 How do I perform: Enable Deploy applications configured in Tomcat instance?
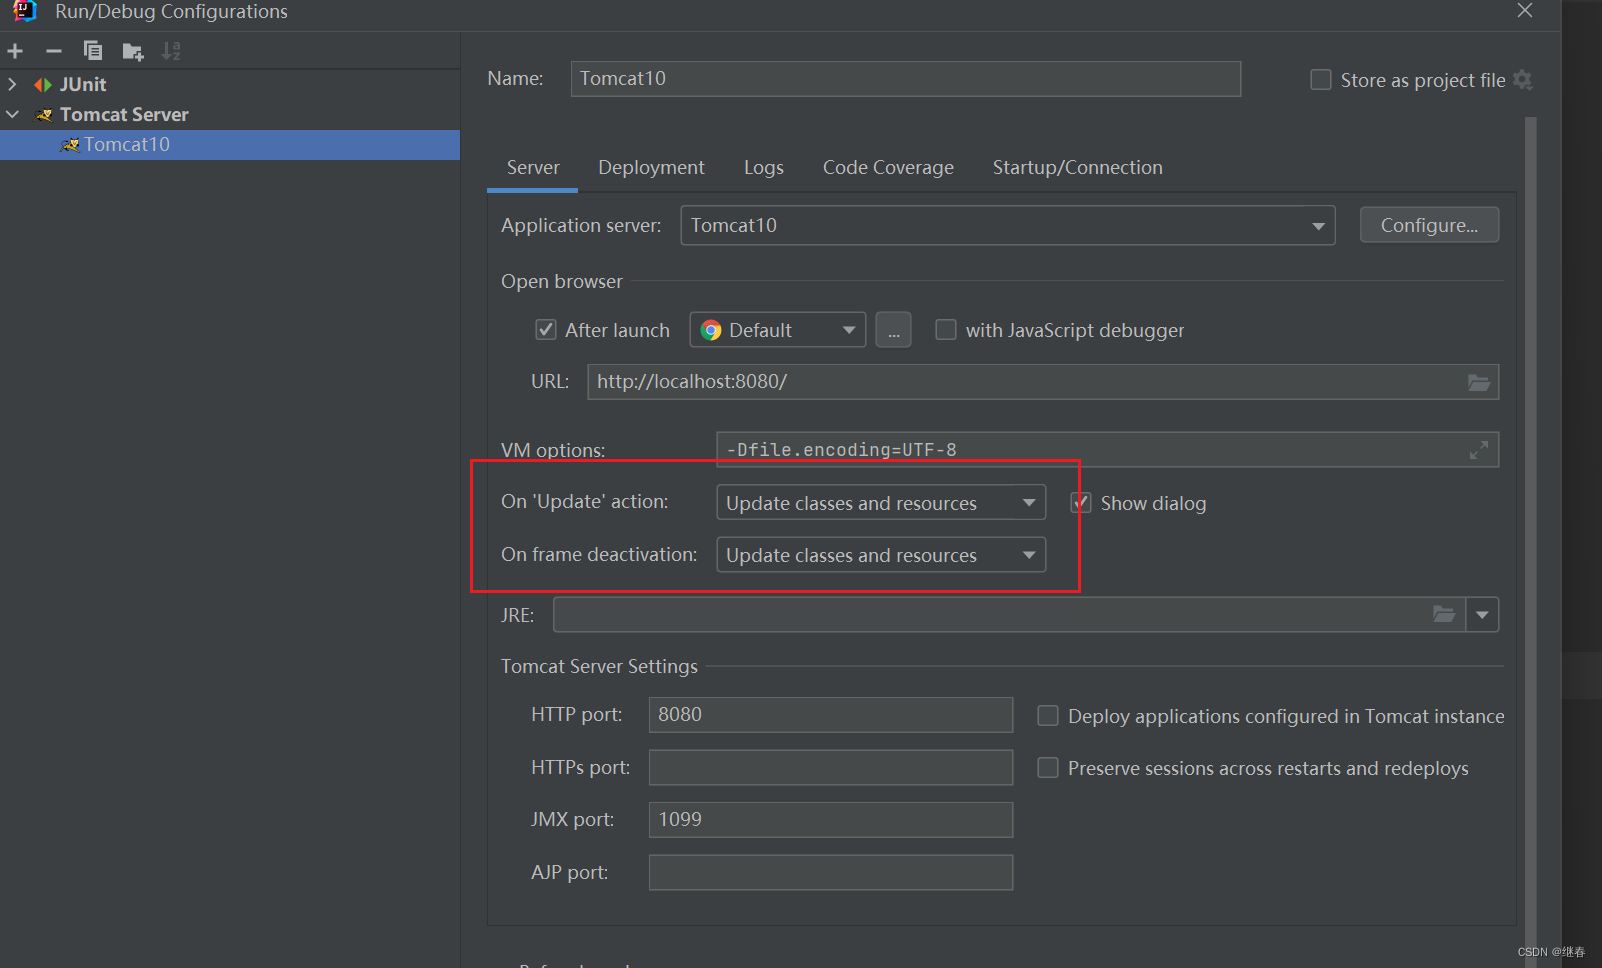click(1048, 716)
